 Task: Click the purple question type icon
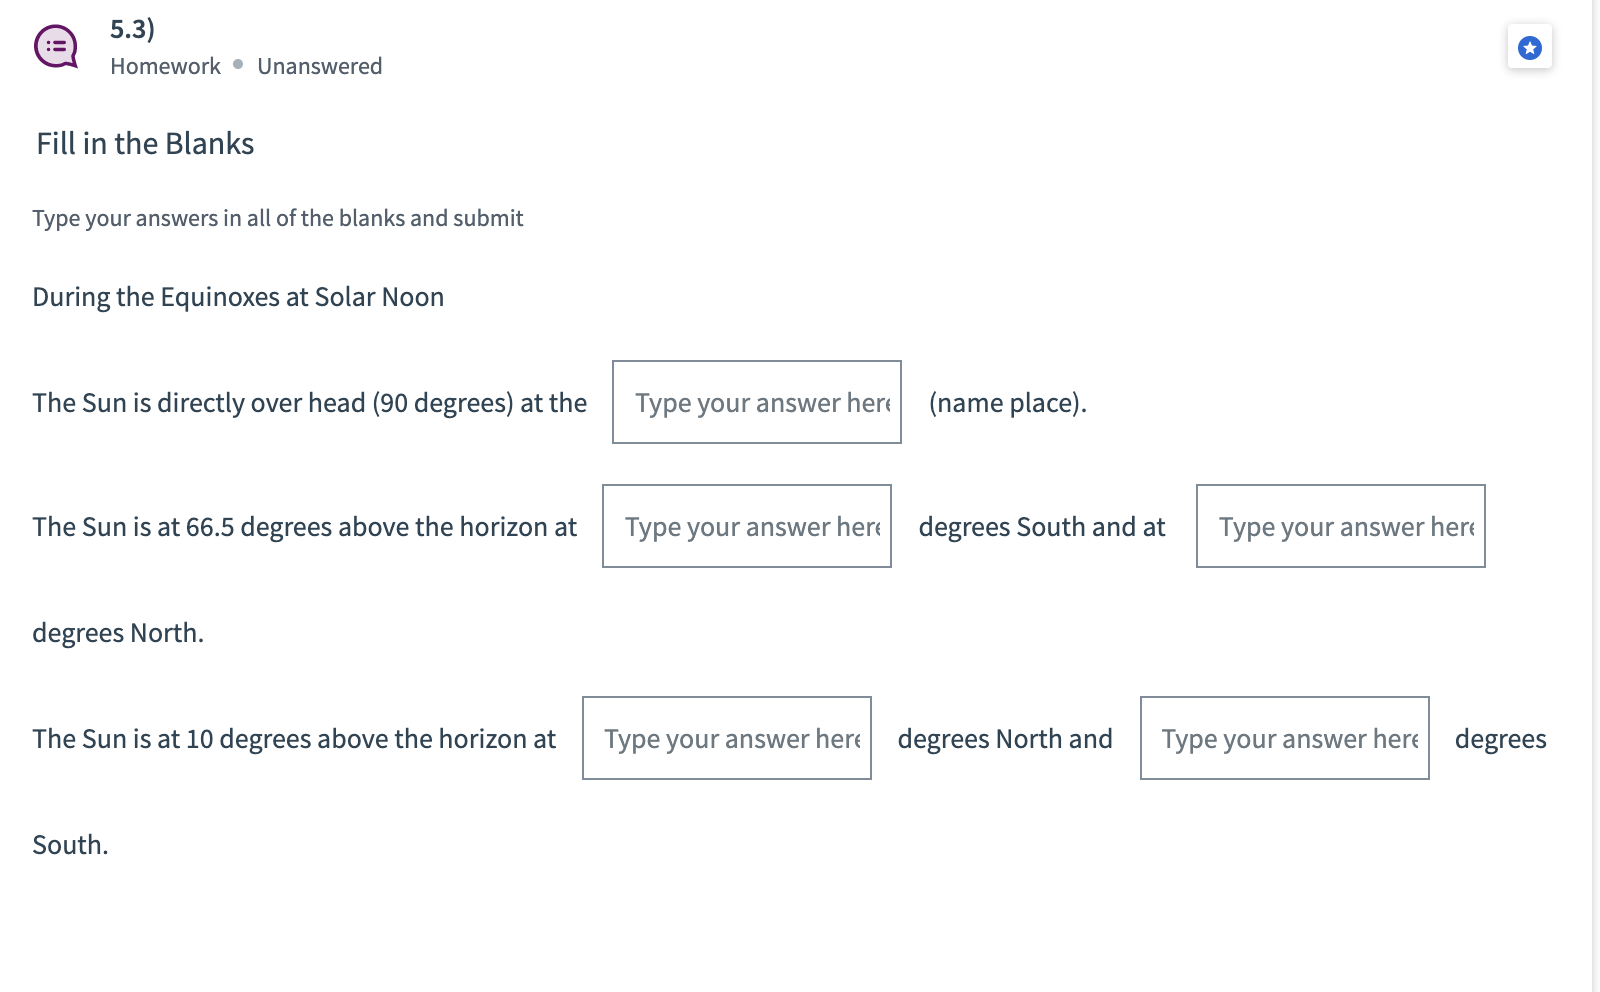pos(56,46)
